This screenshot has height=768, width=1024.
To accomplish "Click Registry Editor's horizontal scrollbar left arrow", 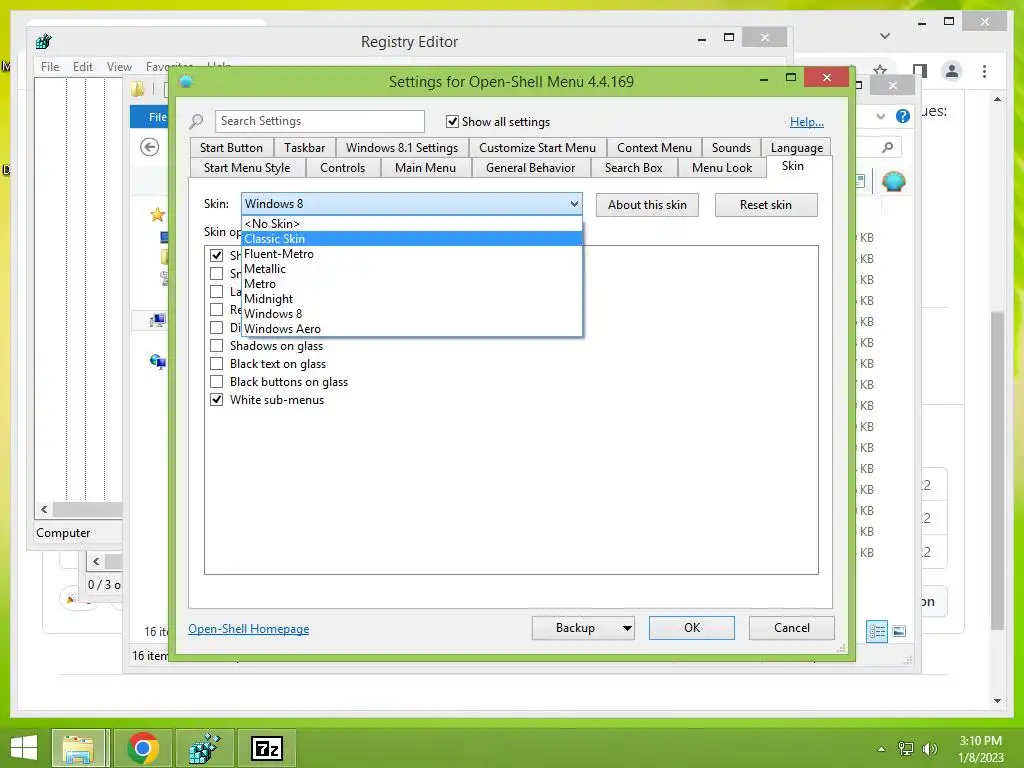I will (x=44, y=509).
